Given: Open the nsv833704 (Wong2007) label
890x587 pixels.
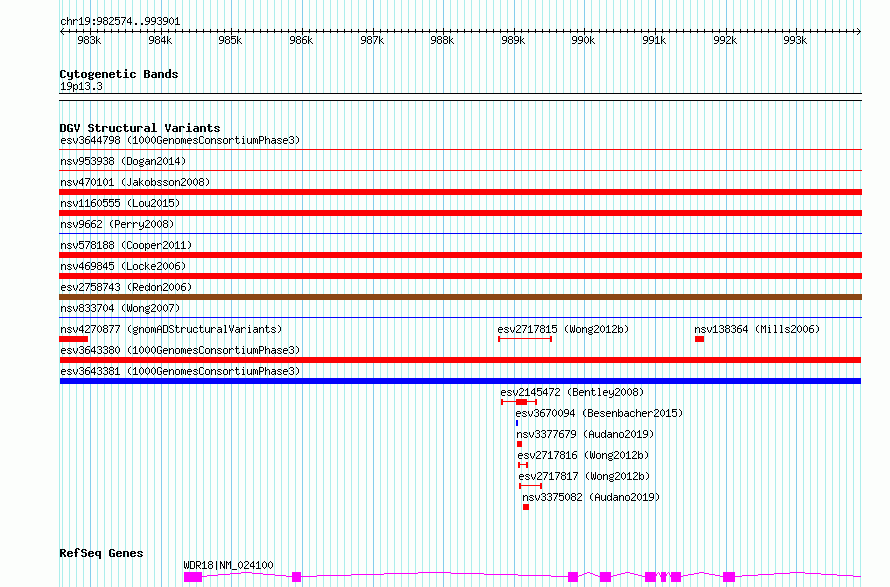Looking at the screenshot, I should pos(120,308).
